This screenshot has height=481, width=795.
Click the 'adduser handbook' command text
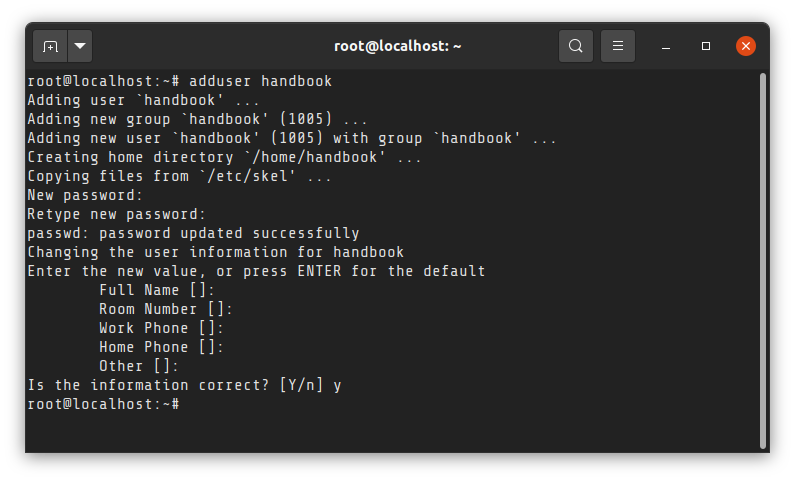coord(261,81)
